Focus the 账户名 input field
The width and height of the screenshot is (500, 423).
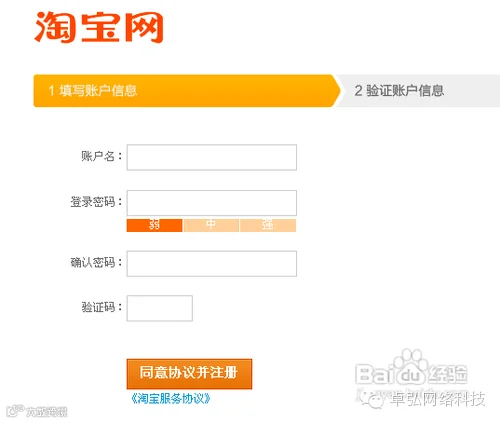[x=212, y=157]
